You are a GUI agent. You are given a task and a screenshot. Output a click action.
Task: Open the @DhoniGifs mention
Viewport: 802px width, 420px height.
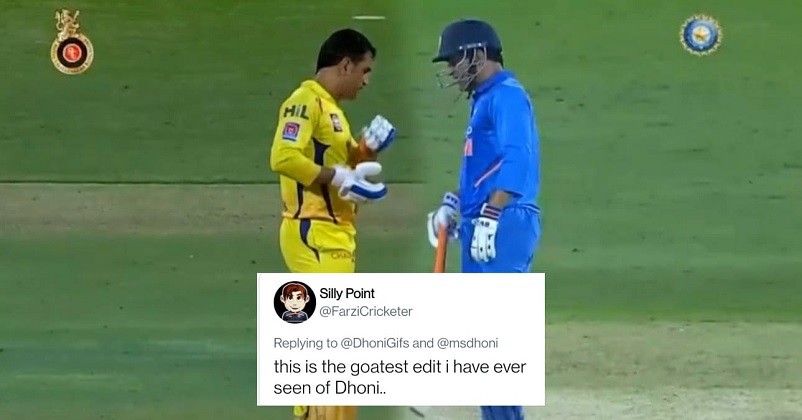(375, 343)
